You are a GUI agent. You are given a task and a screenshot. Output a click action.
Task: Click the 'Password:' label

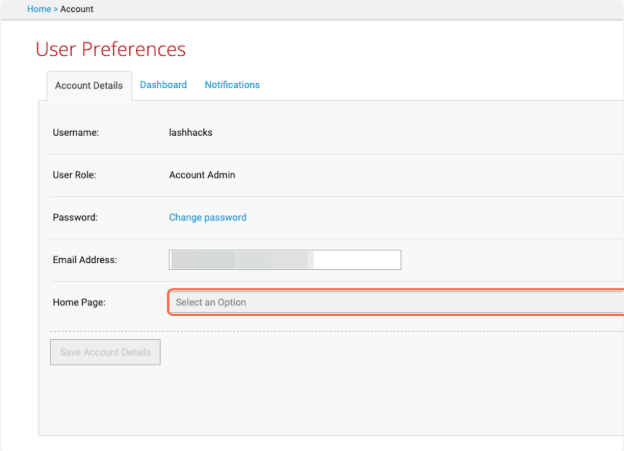click(x=75, y=217)
